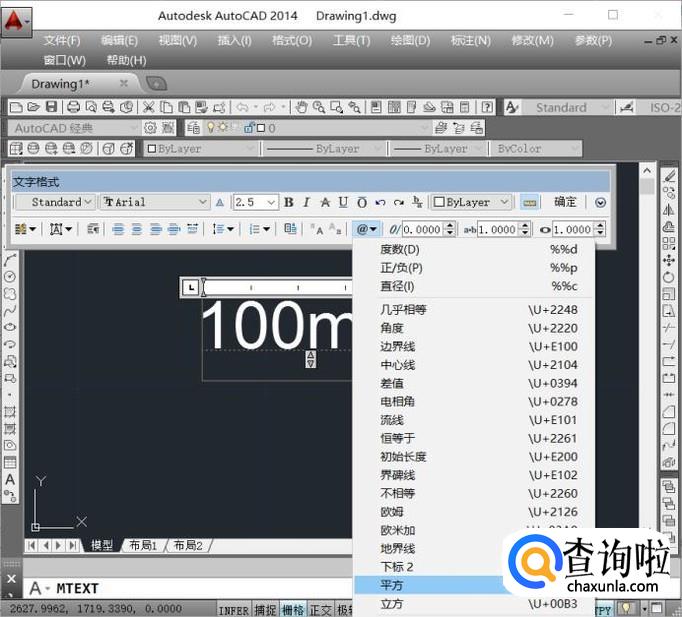Open the 2.5 text height dropdown
682x617 pixels.
click(x=255, y=202)
